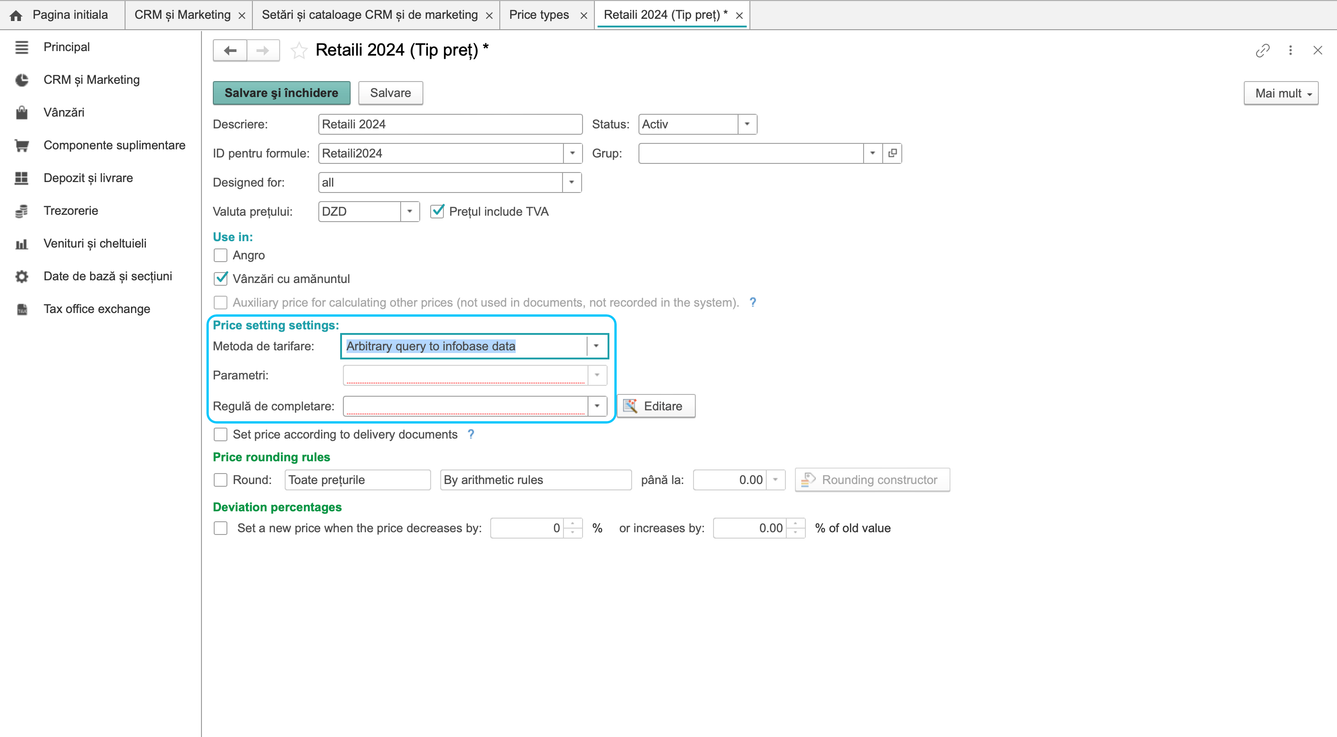Click the Salvare button
This screenshot has height=737, width=1337.
(x=391, y=93)
